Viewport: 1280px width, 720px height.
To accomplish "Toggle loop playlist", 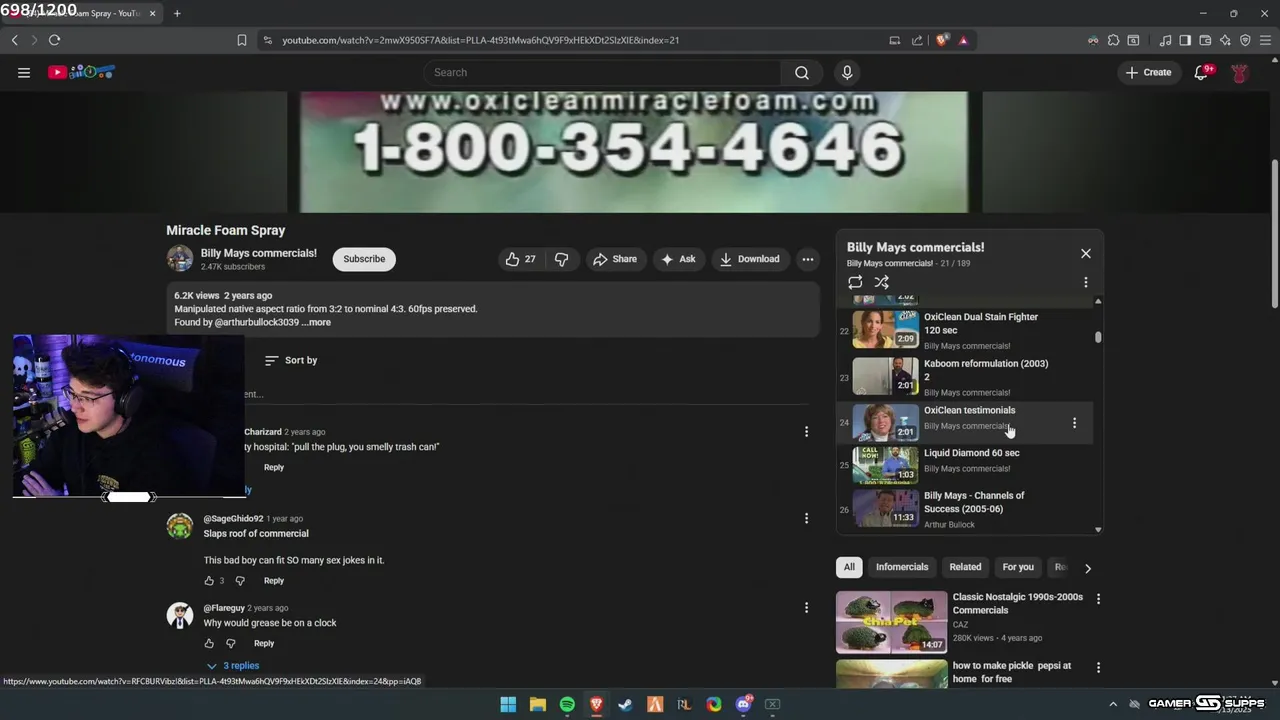I will (x=855, y=282).
